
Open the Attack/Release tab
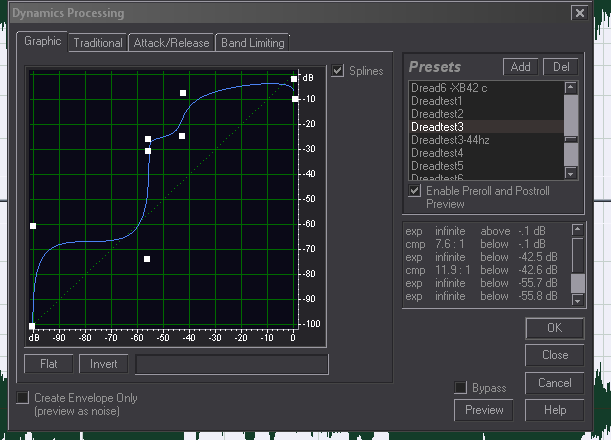[x=173, y=43]
